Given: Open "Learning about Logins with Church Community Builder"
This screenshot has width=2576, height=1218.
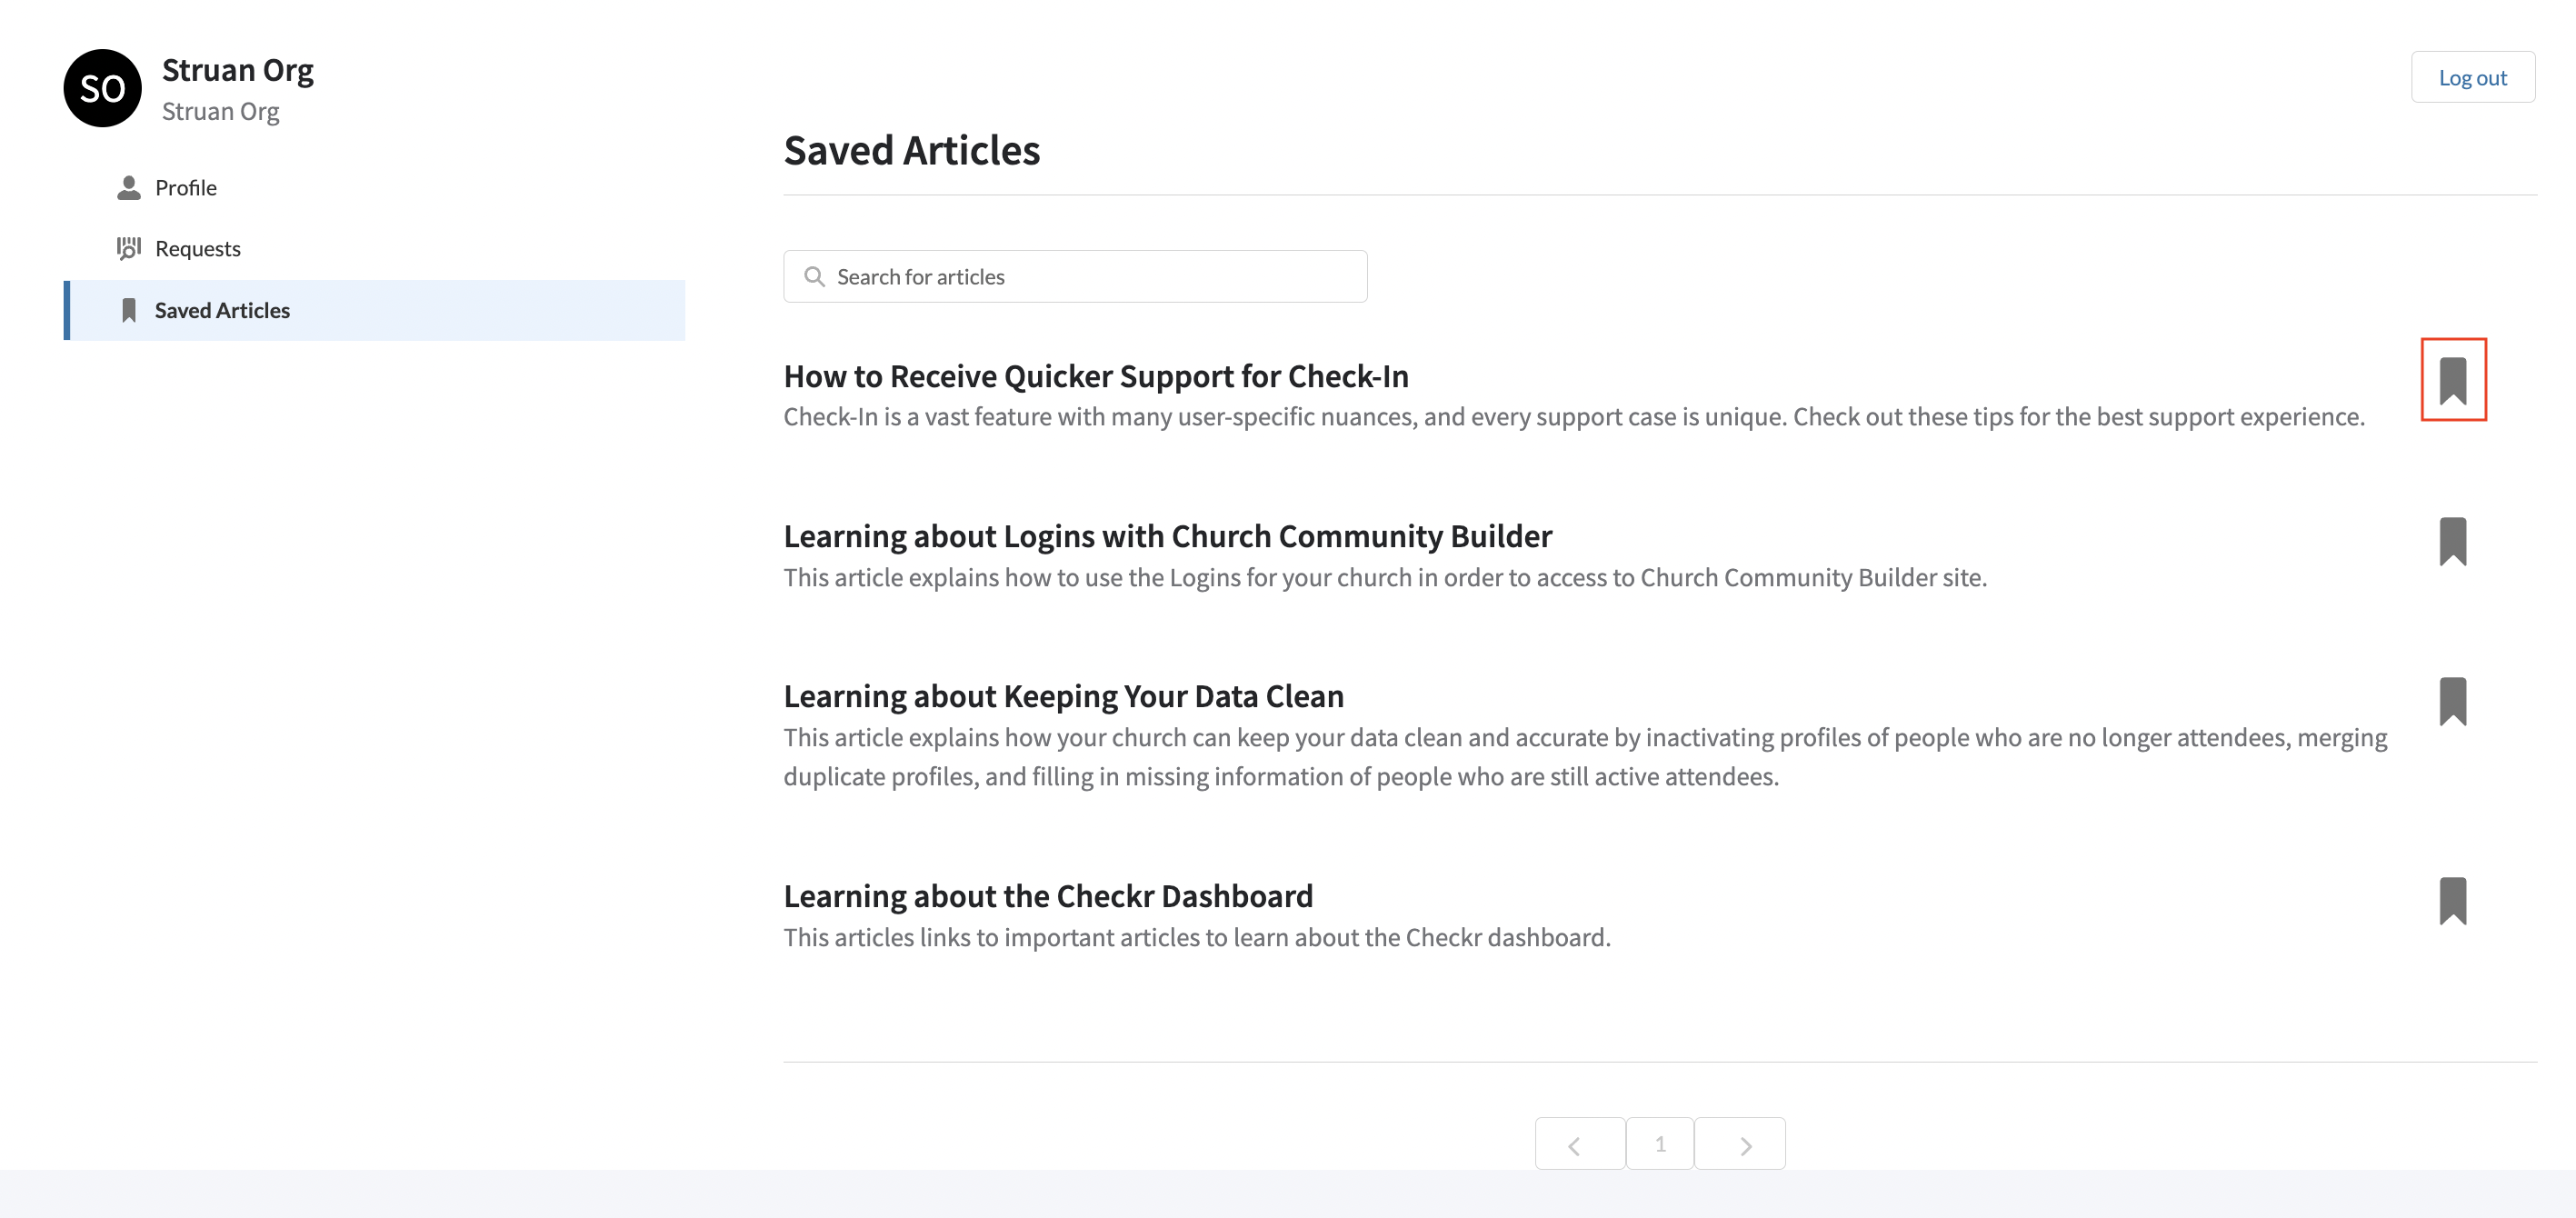Looking at the screenshot, I should 1167,536.
